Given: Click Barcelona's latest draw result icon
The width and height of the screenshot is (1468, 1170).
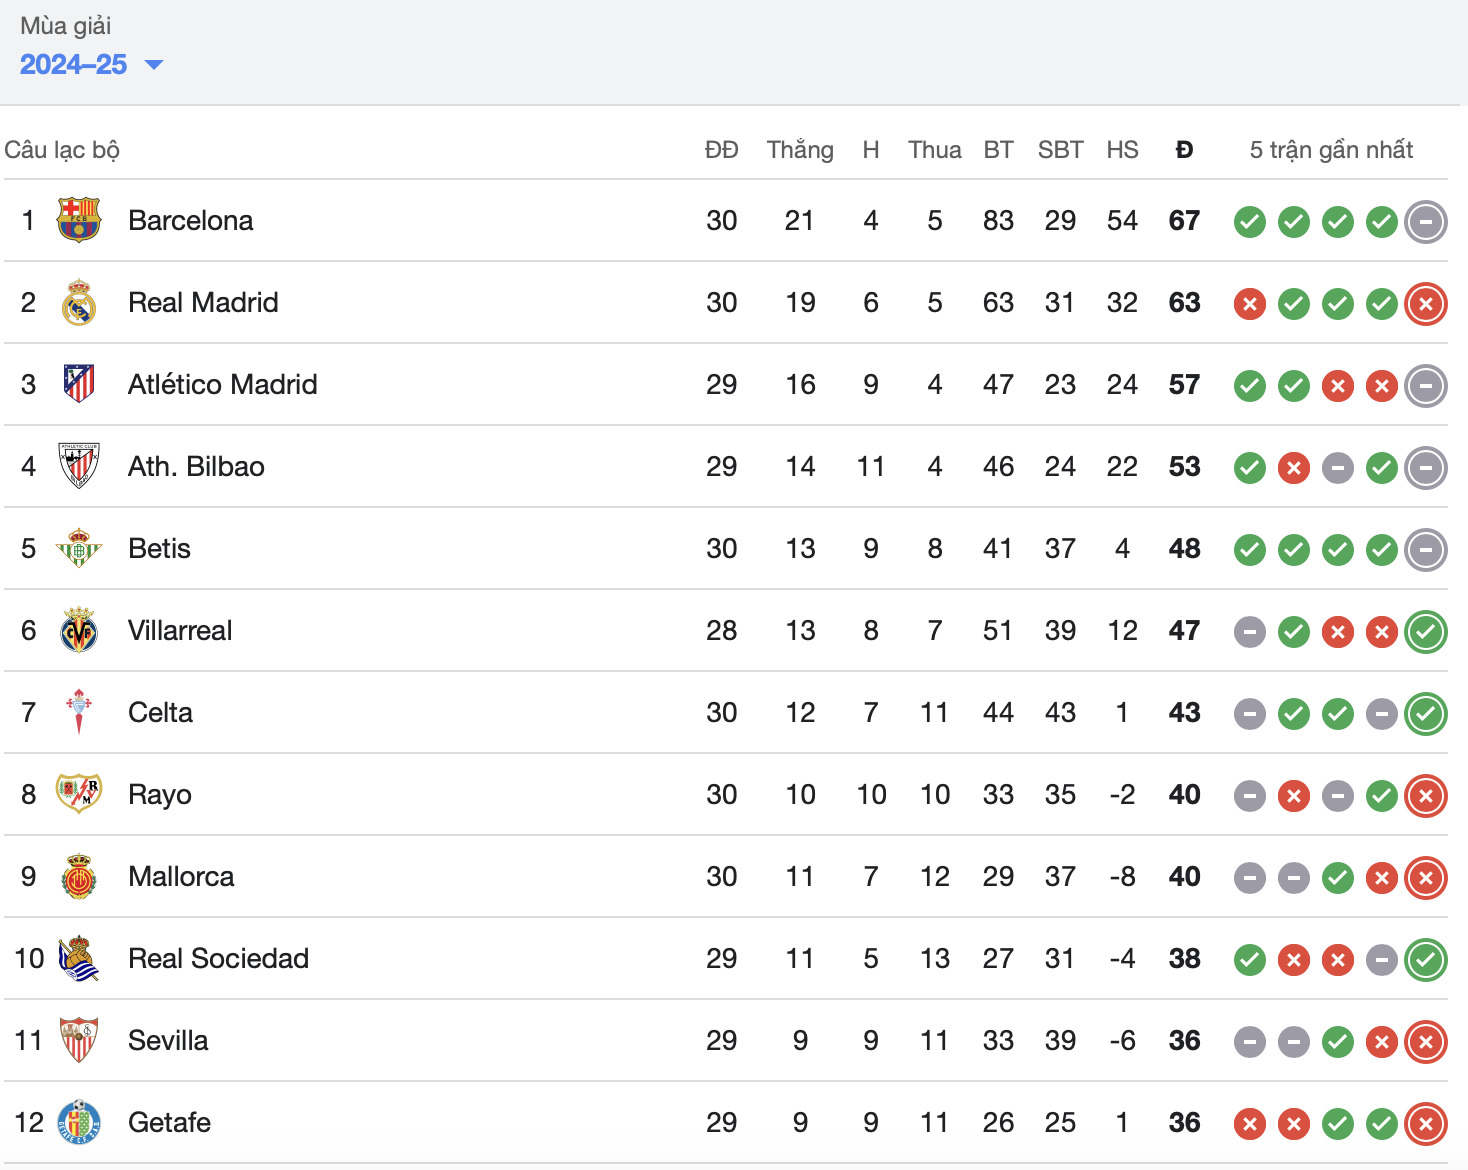Looking at the screenshot, I should 1425,222.
